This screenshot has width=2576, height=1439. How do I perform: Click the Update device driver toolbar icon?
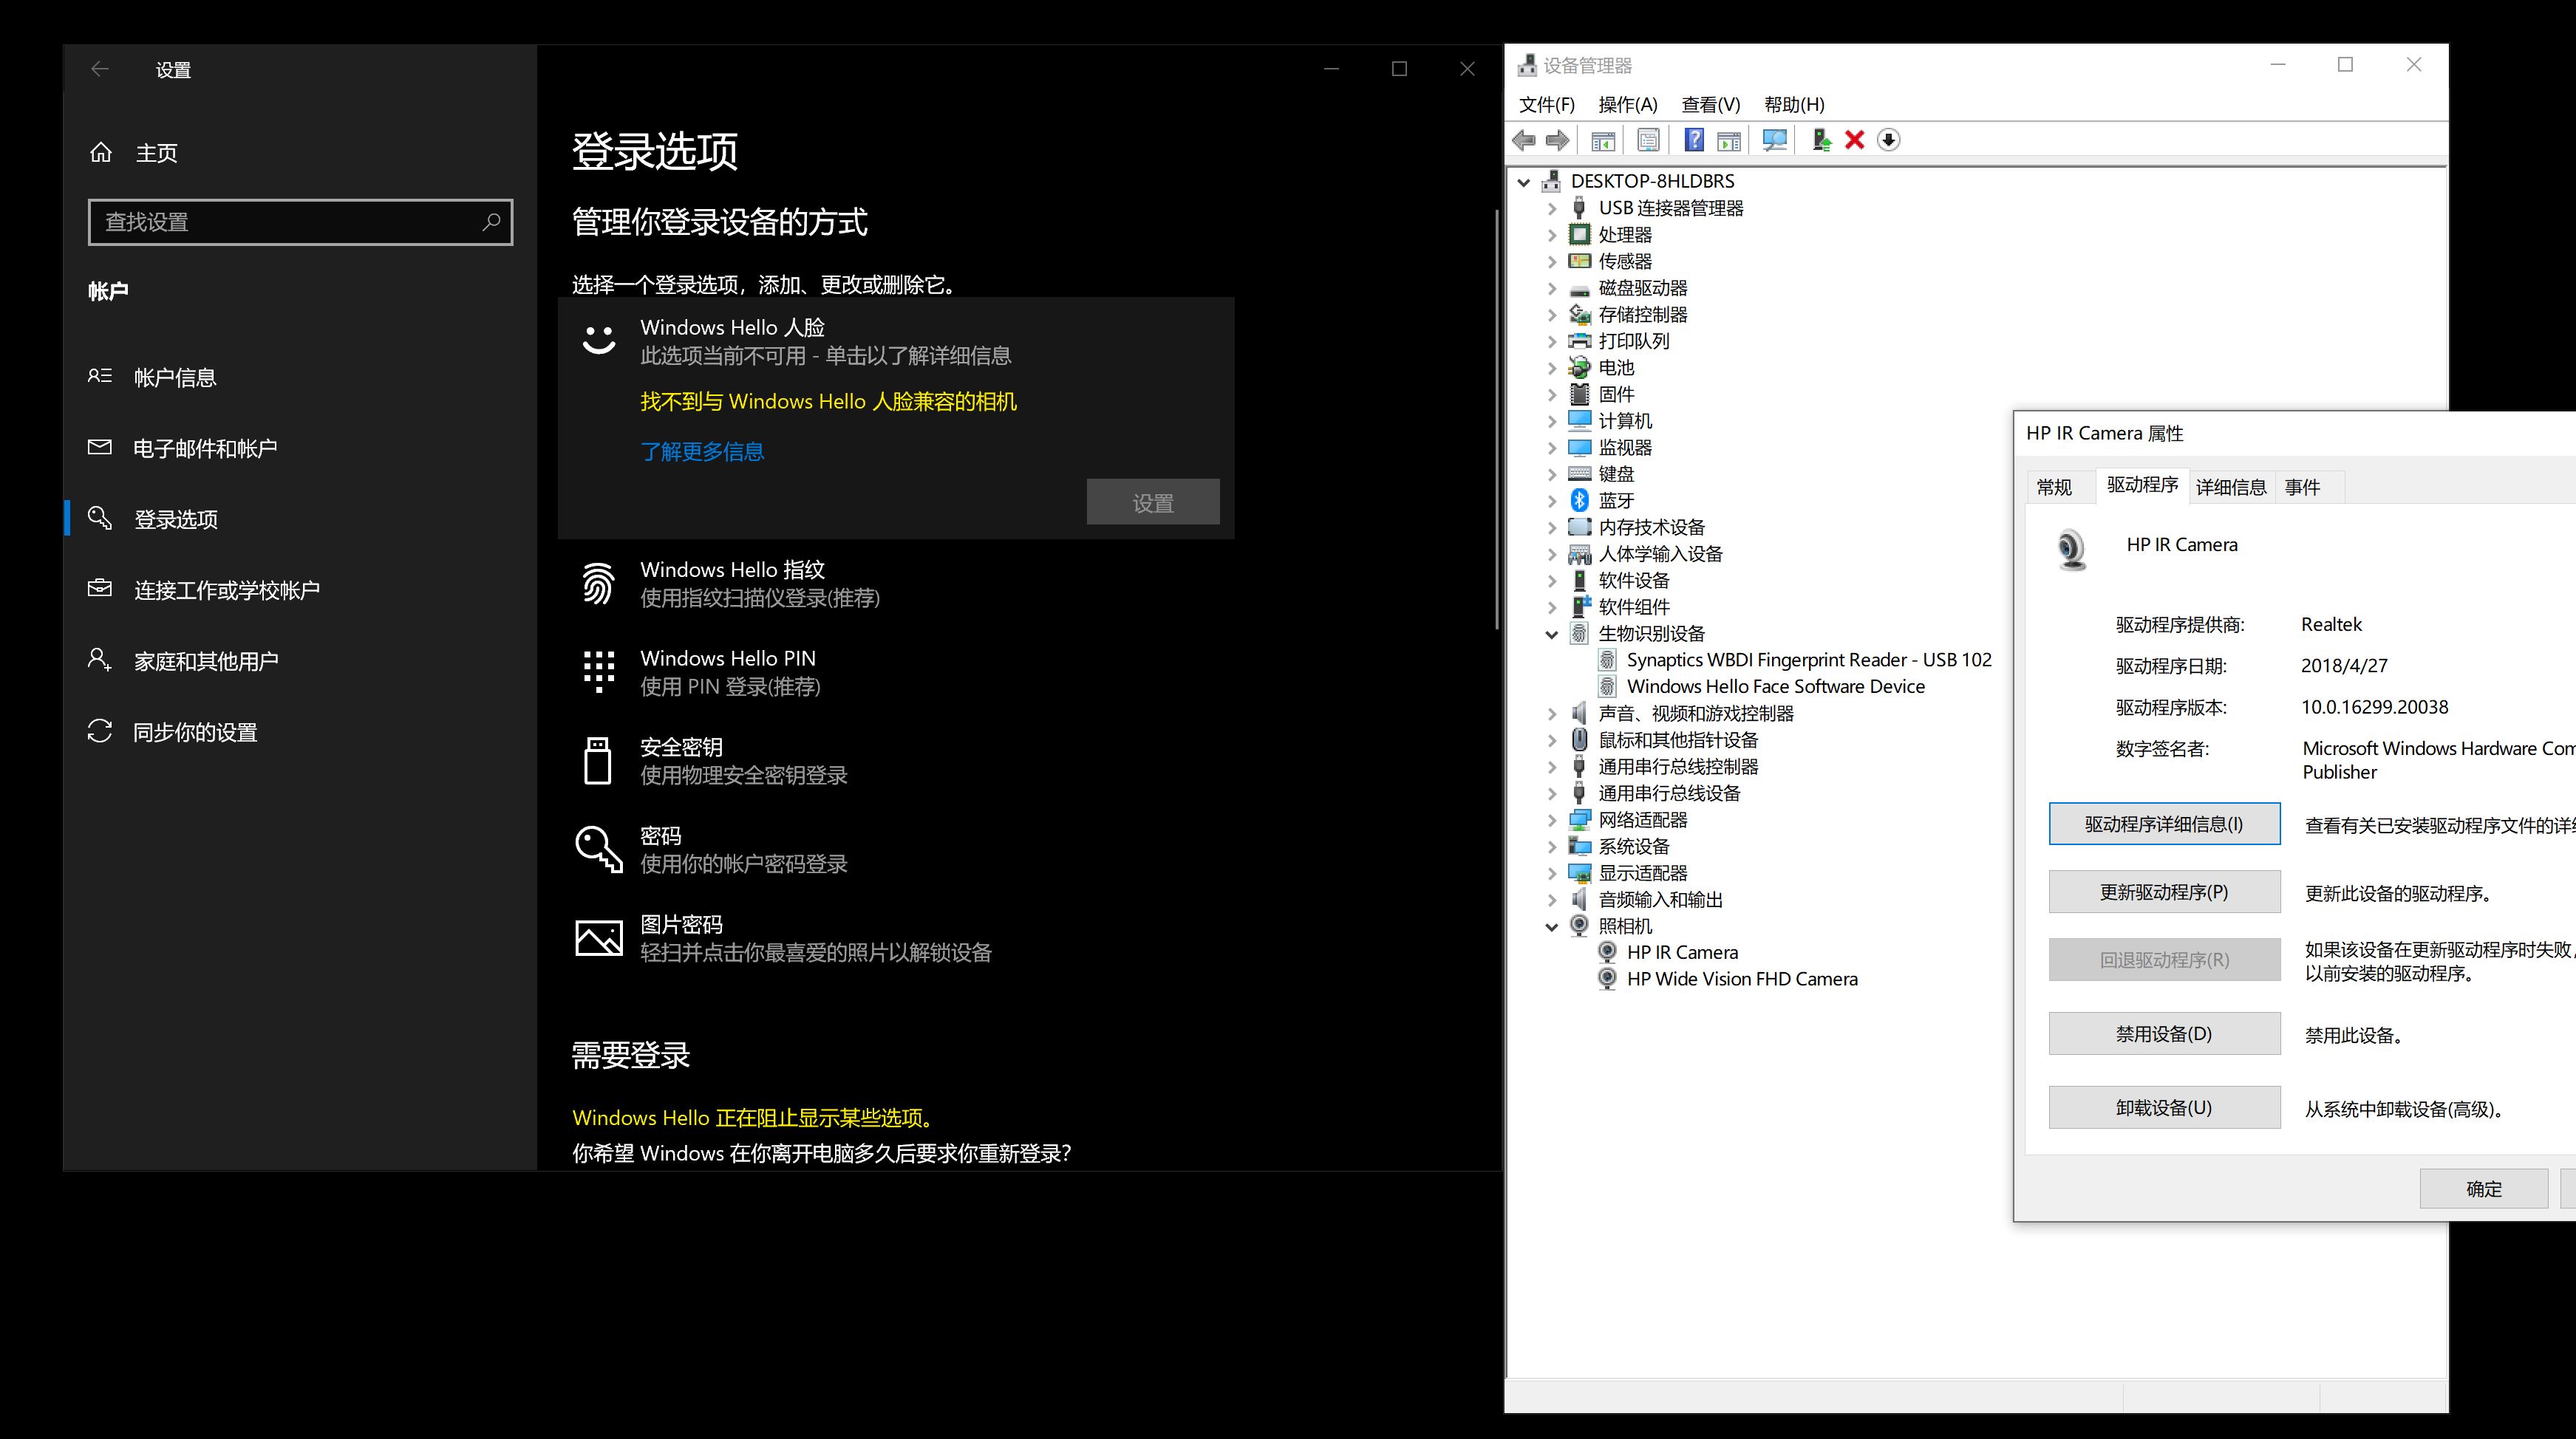pos(1821,140)
